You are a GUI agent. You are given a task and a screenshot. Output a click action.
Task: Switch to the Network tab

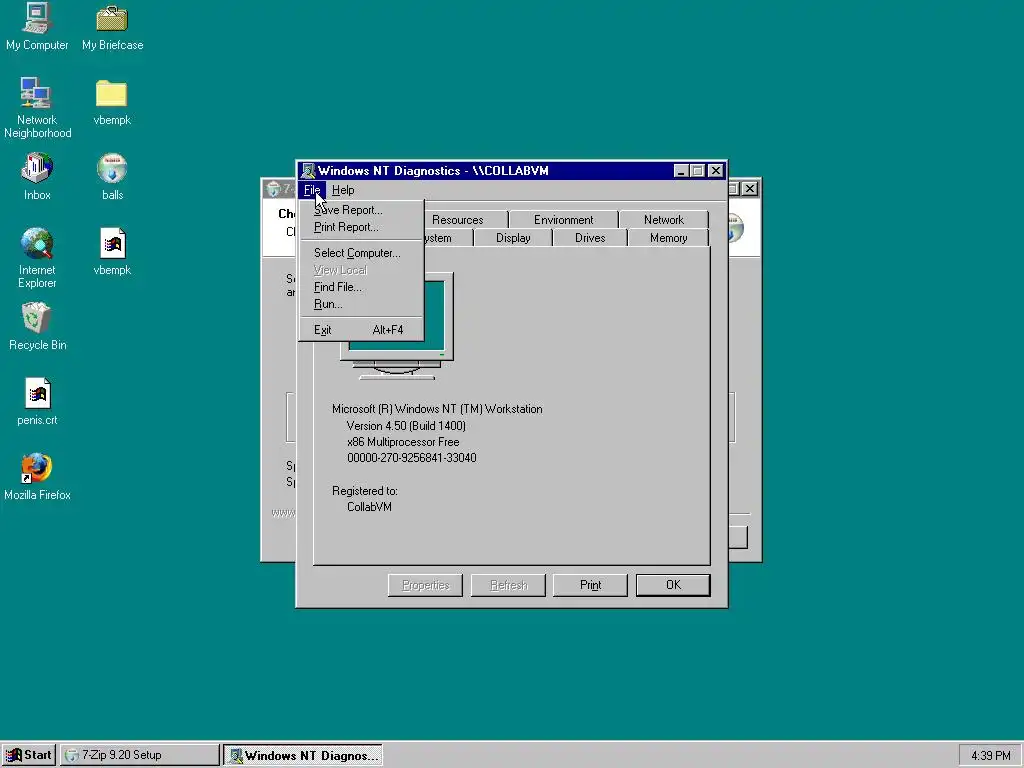[664, 220]
